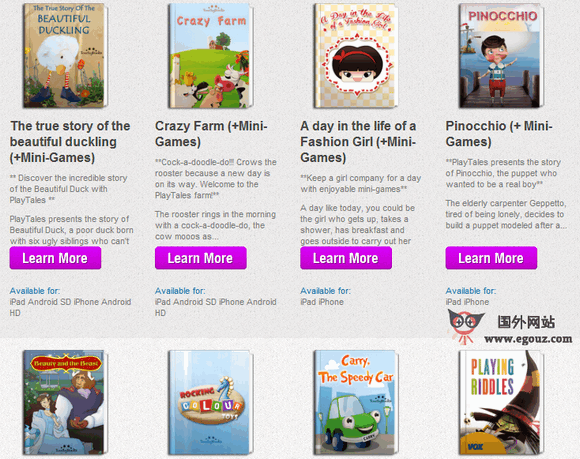This screenshot has width=580, height=459.
Task: Click the www.egouz.com watermark text
Action: coord(528,339)
